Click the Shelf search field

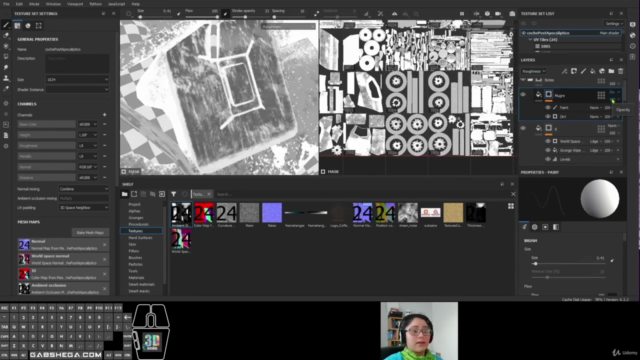coord(362,194)
